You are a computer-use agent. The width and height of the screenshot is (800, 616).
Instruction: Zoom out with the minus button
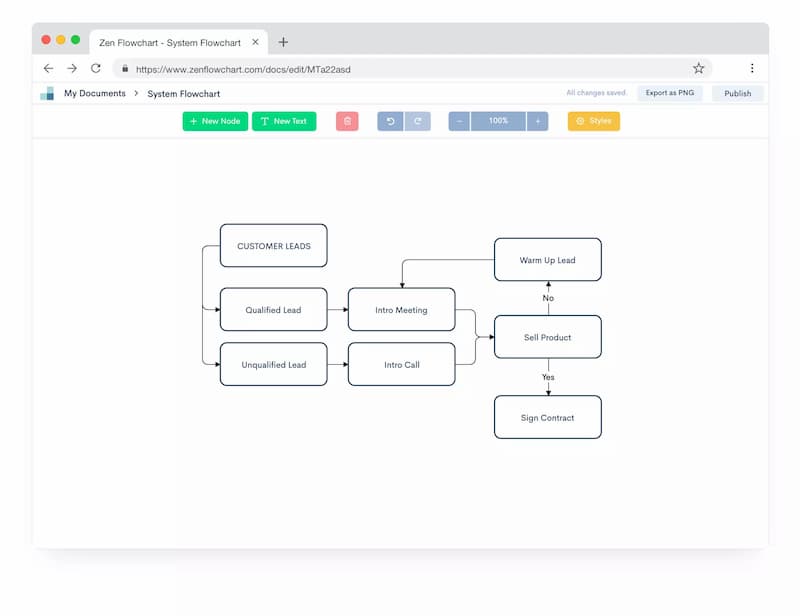click(x=459, y=121)
